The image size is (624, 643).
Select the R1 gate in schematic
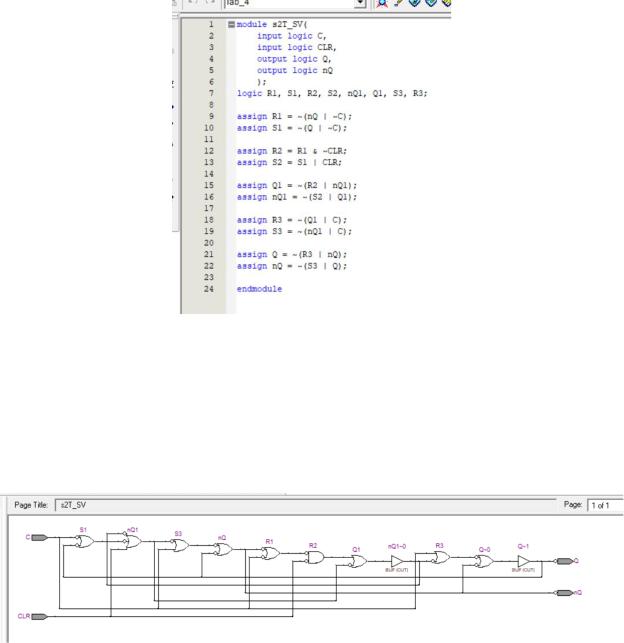(x=271, y=554)
